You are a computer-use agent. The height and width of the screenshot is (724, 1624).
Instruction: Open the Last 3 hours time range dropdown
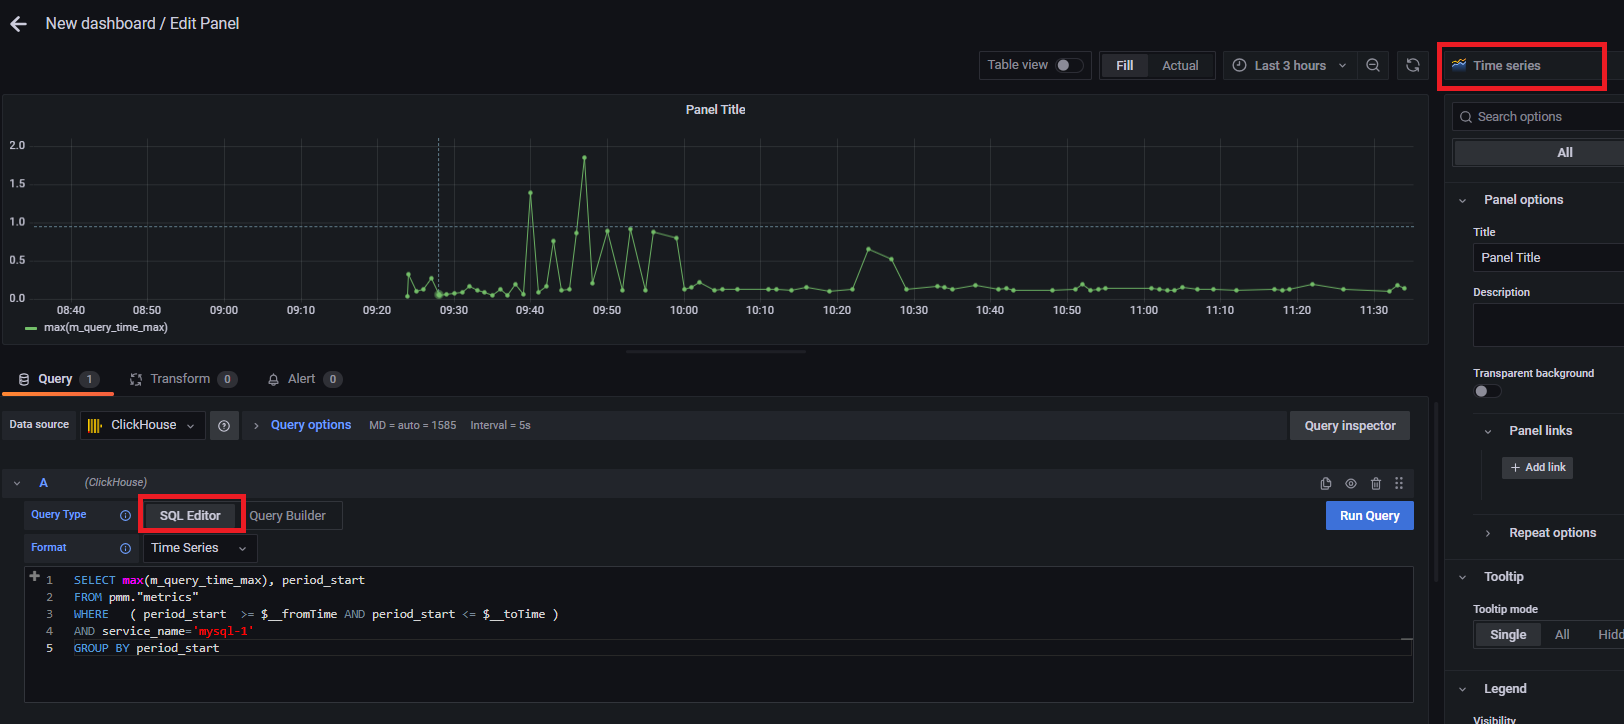[1290, 65]
